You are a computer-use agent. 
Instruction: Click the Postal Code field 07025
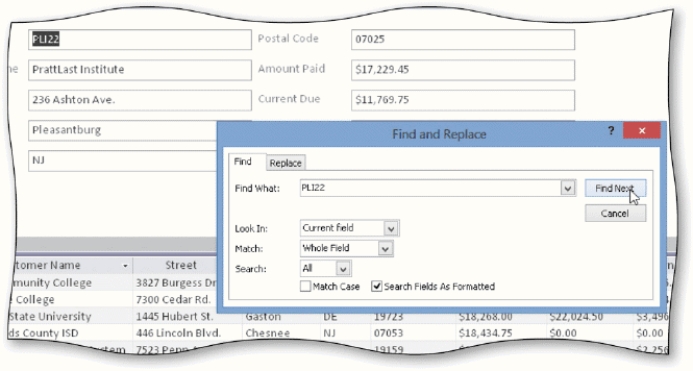coord(463,40)
